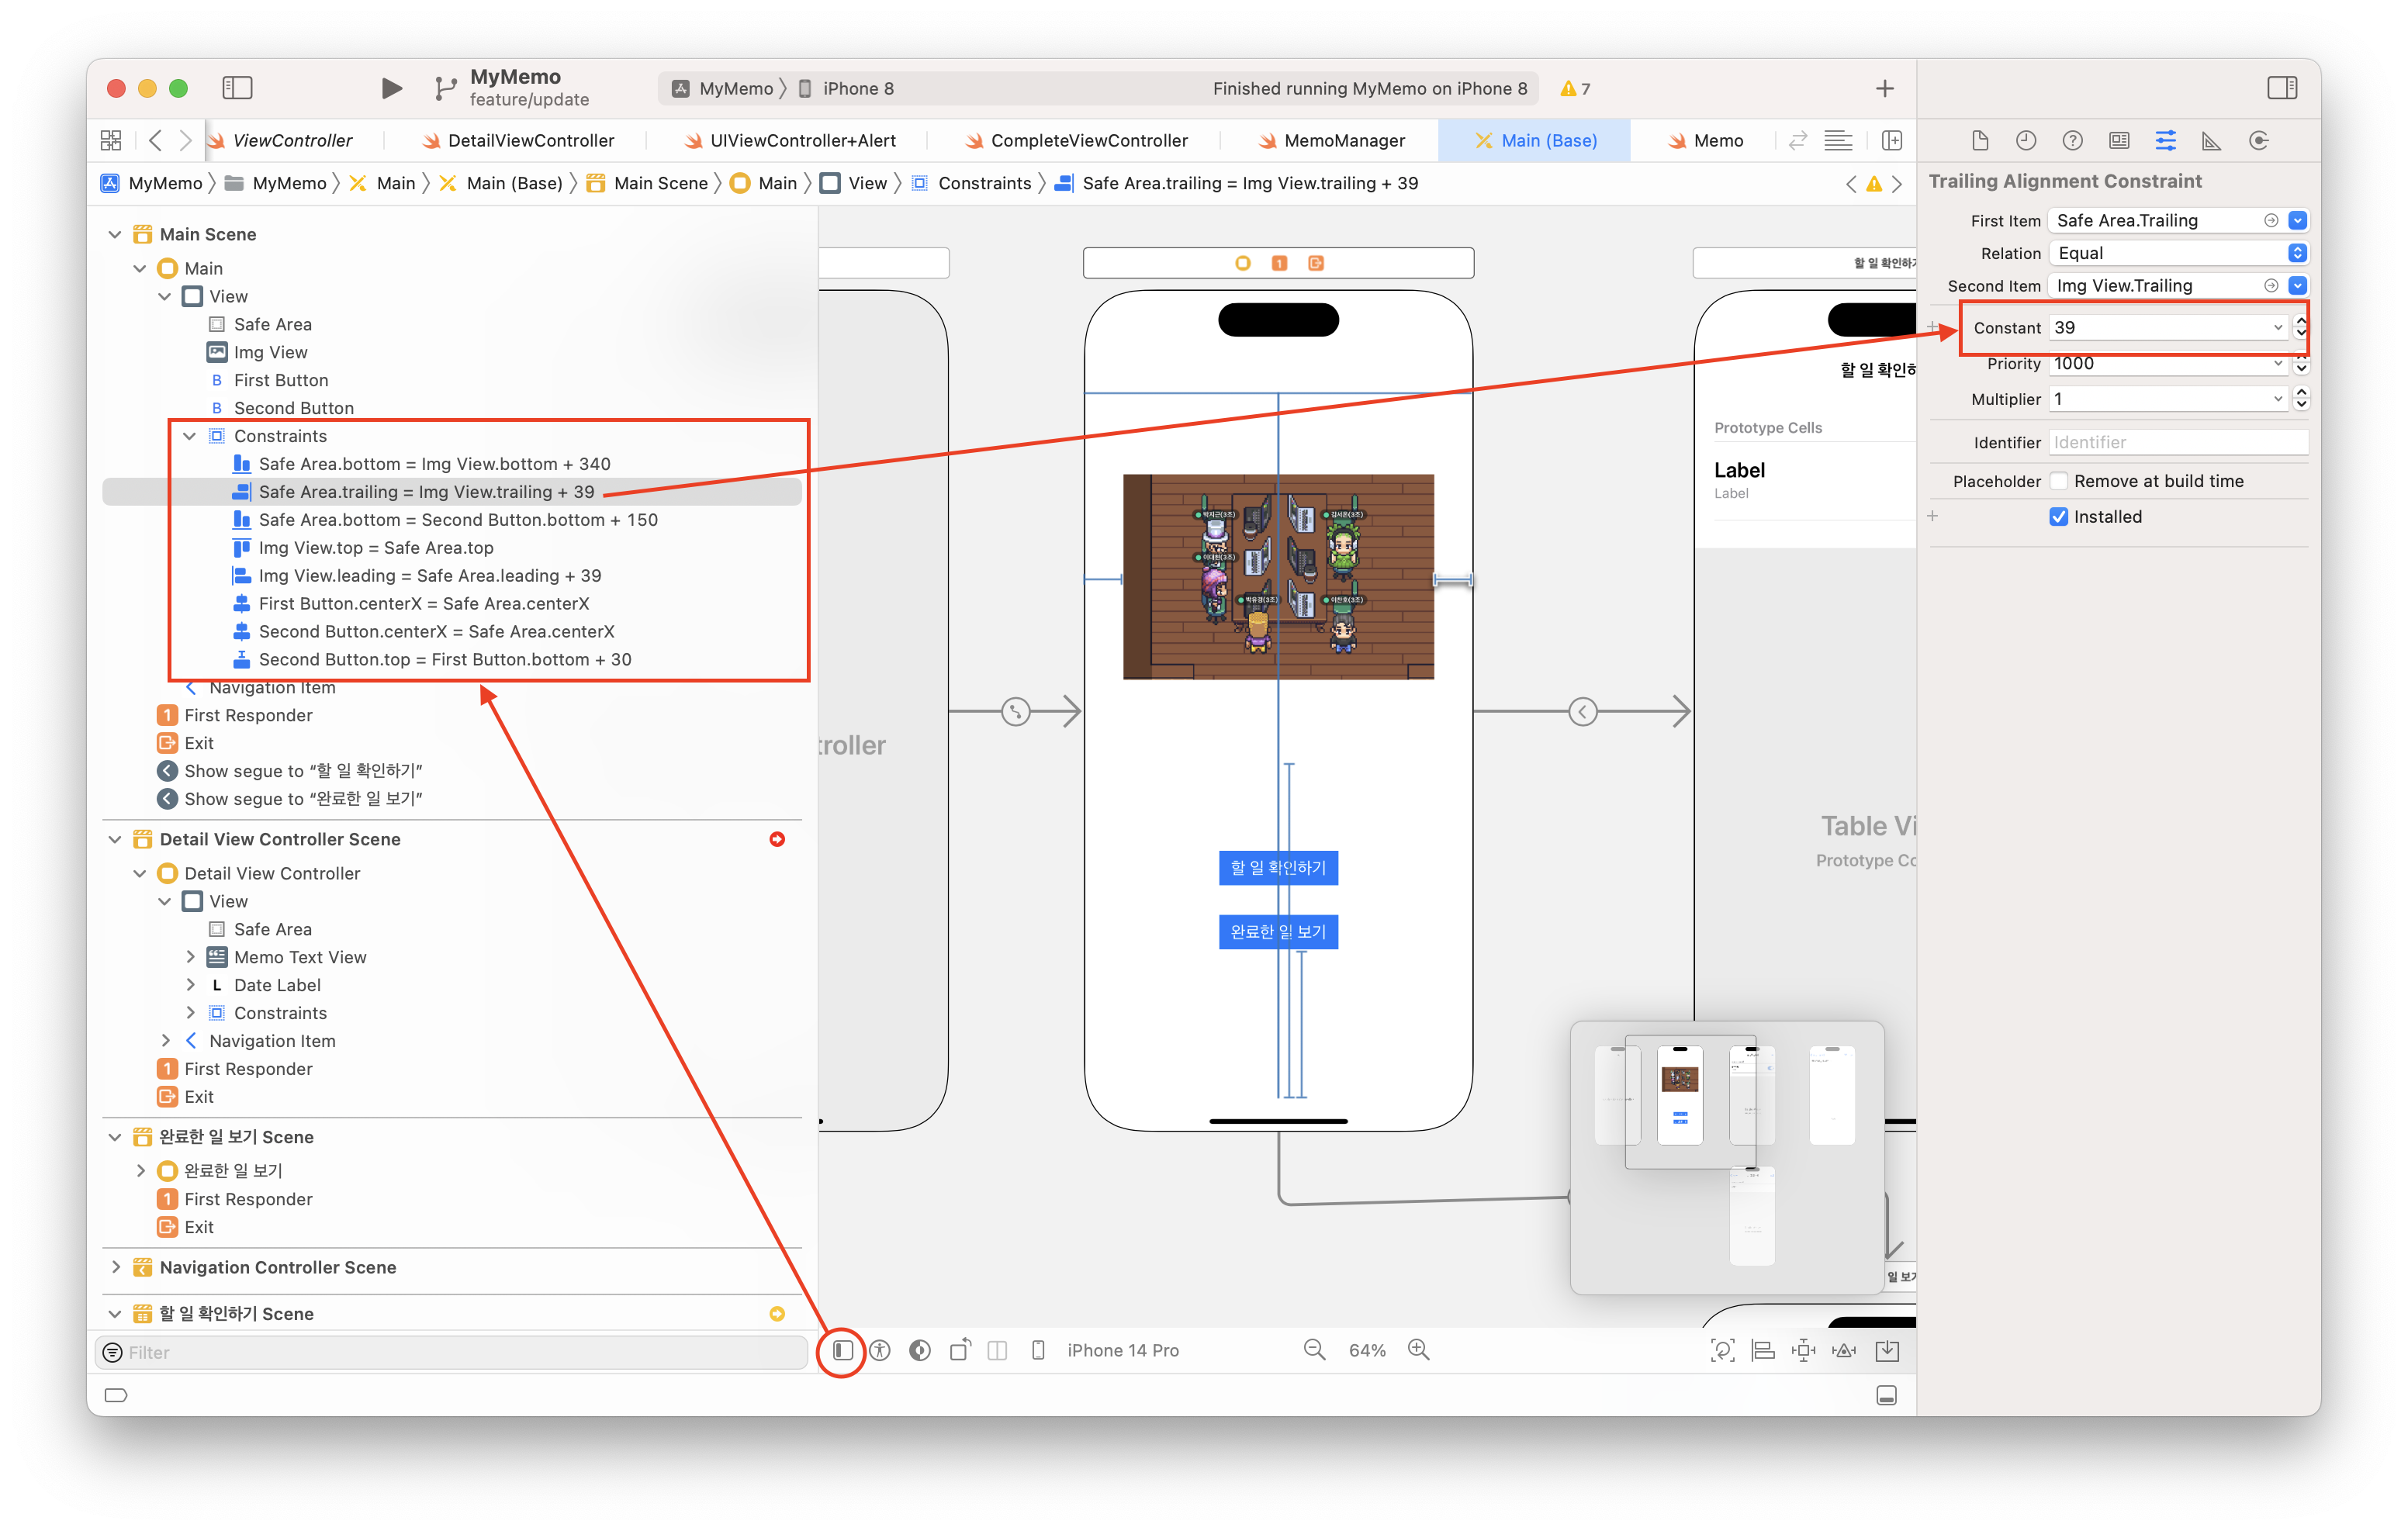Collapse the Constraints group in outline
This screenshot has height=1531, width=2408.
coord(189,436)
